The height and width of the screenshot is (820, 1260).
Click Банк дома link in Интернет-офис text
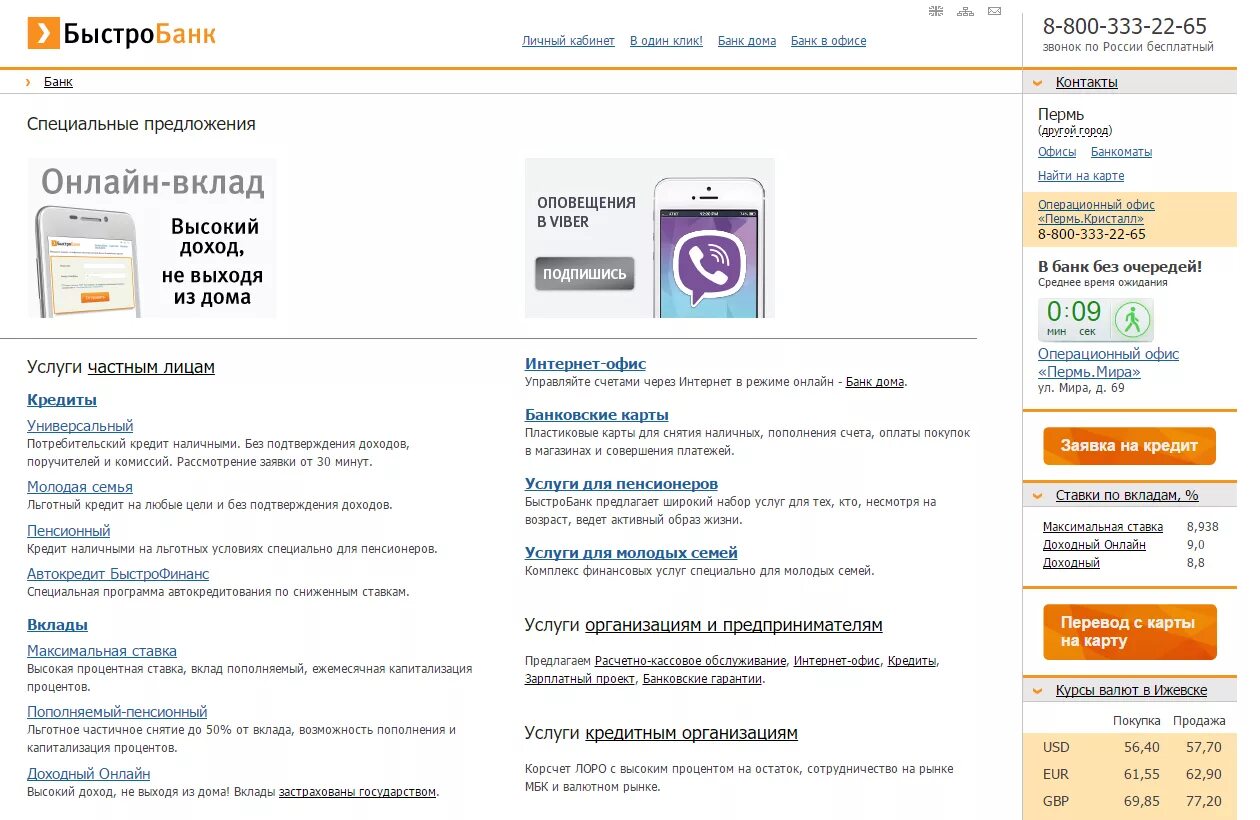click(875, 382)
